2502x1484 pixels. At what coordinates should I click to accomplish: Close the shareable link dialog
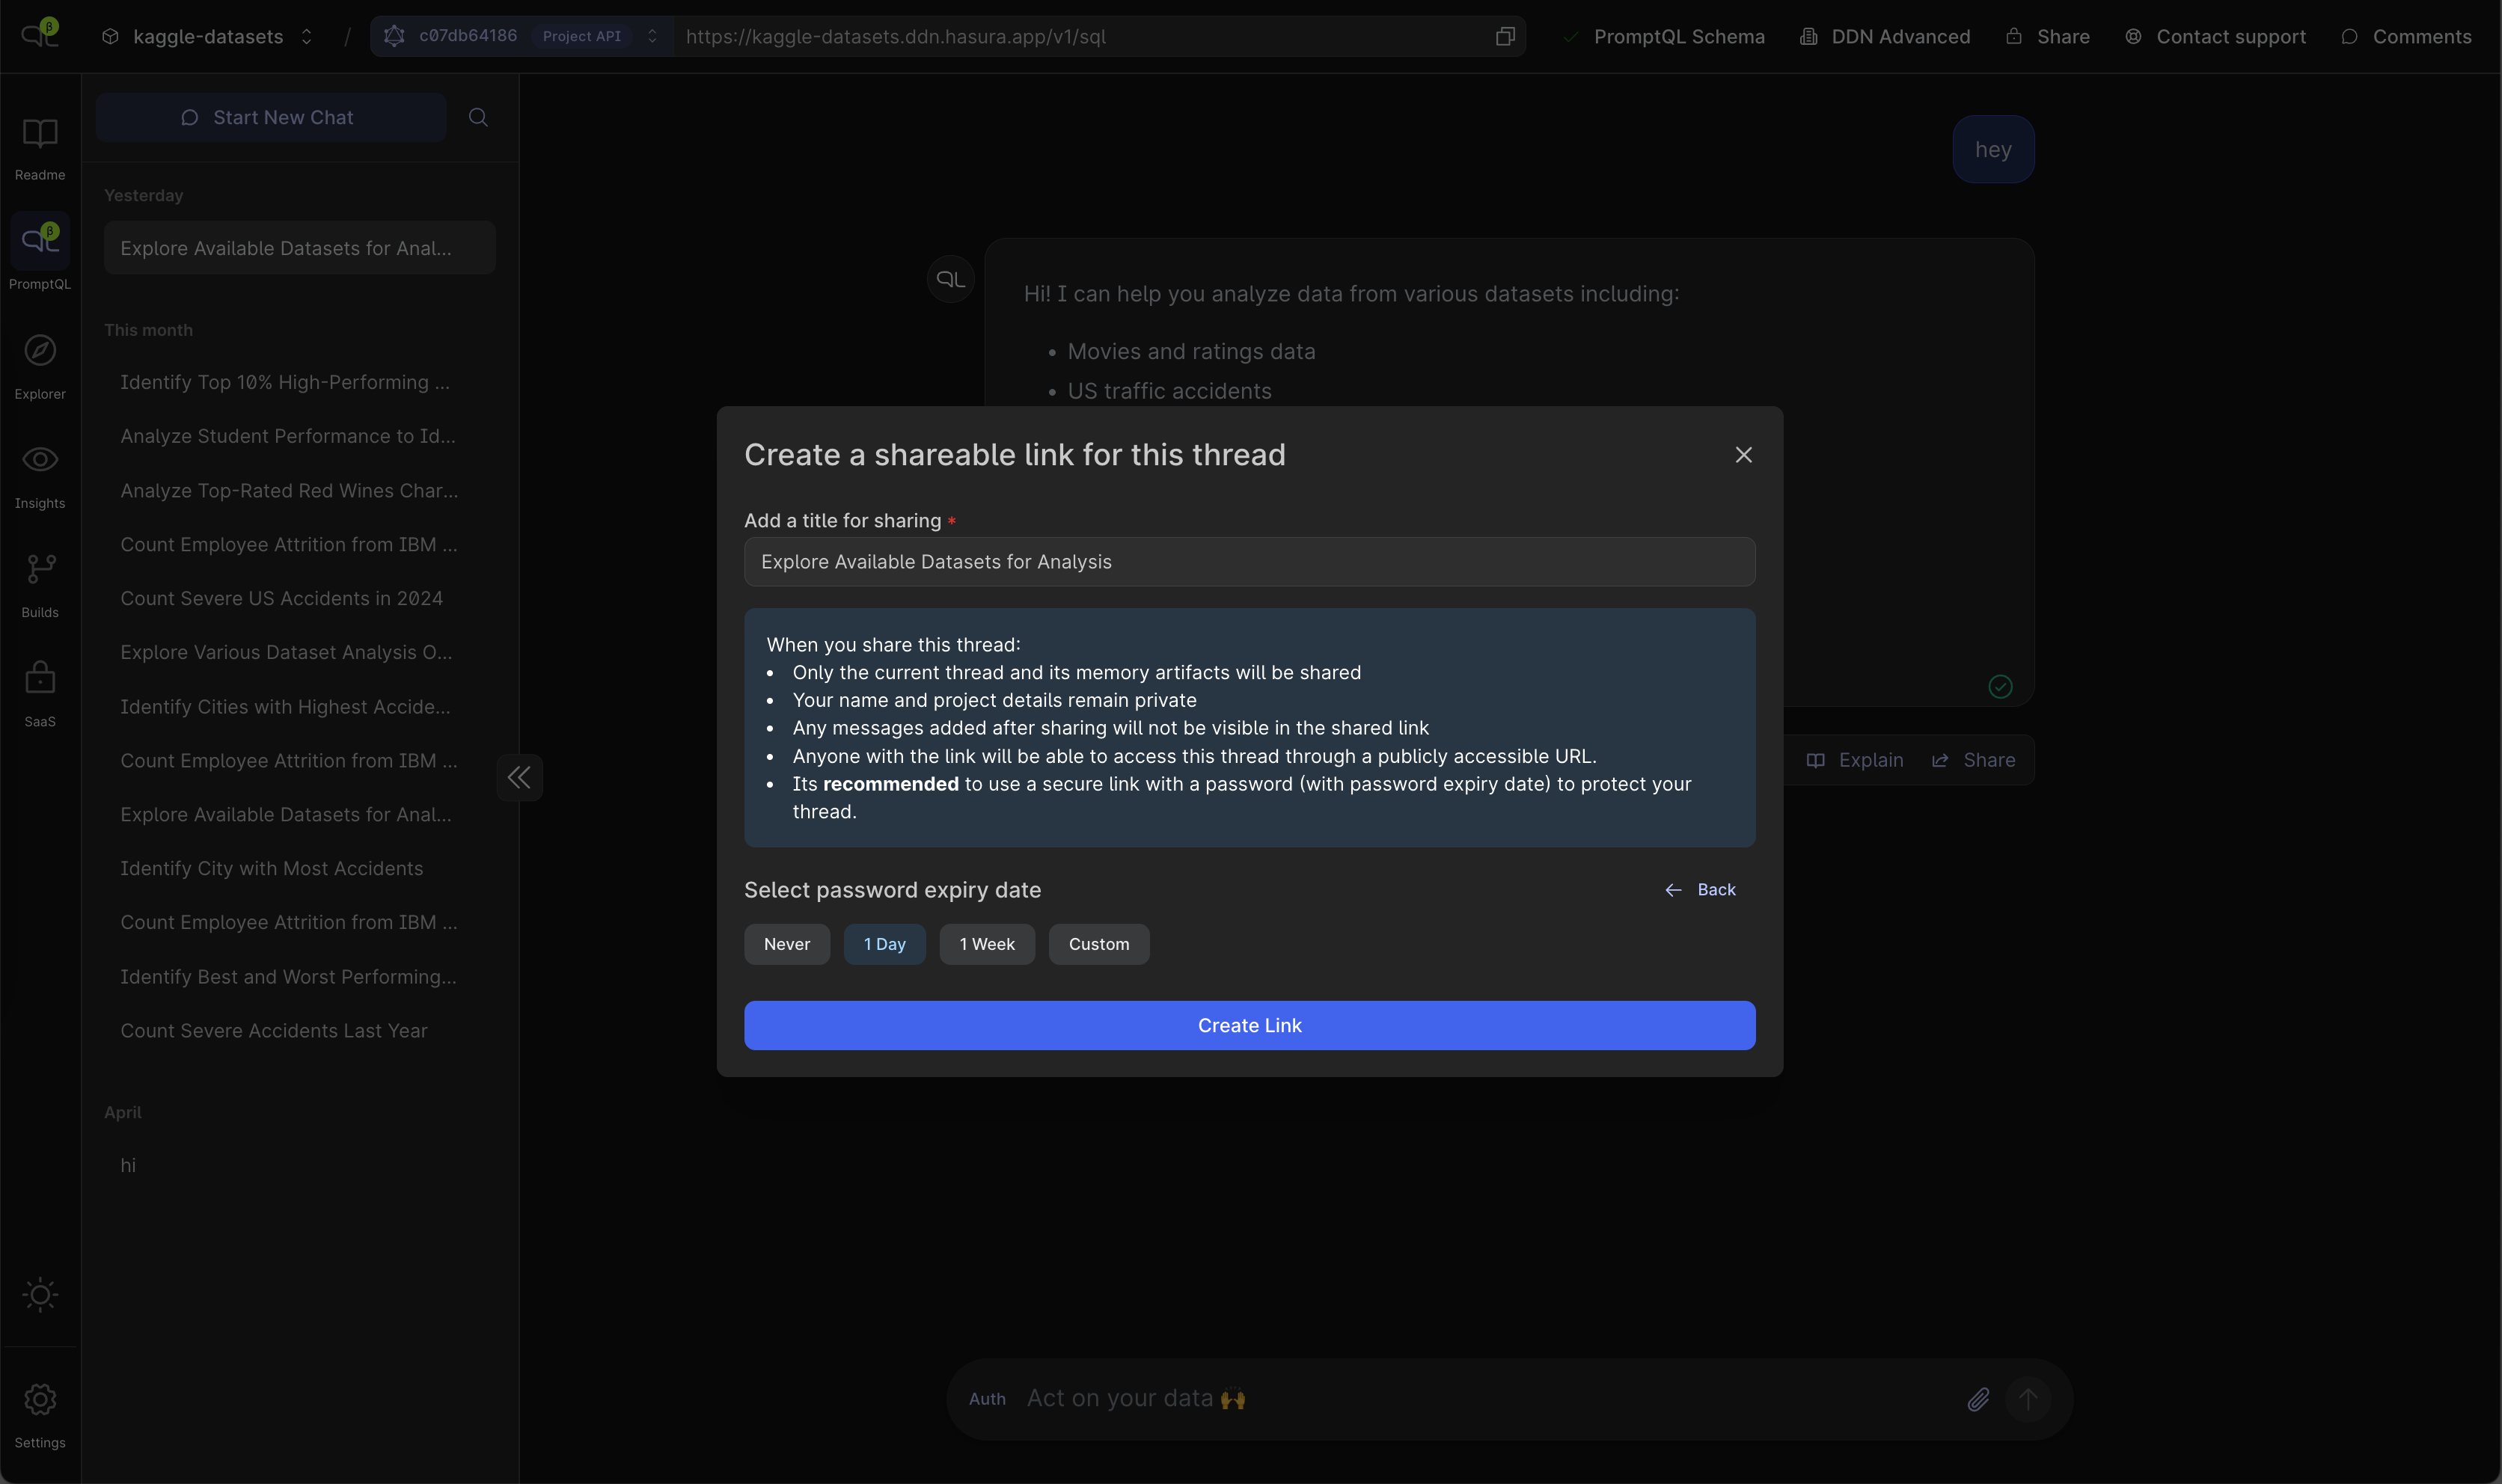[x=1743, y=455]
